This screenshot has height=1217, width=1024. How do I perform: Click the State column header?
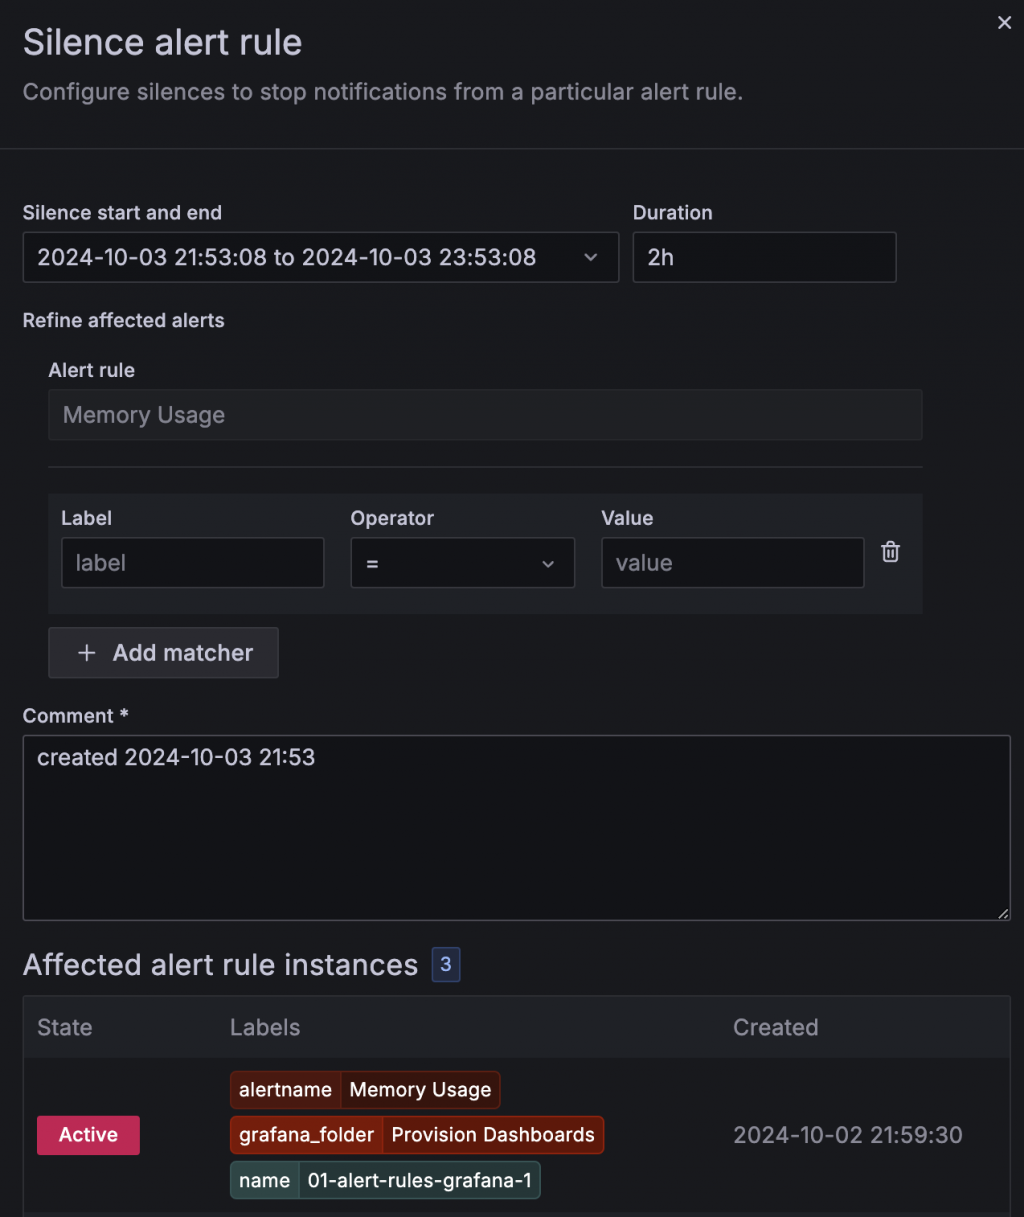(x=65, y=1028)
